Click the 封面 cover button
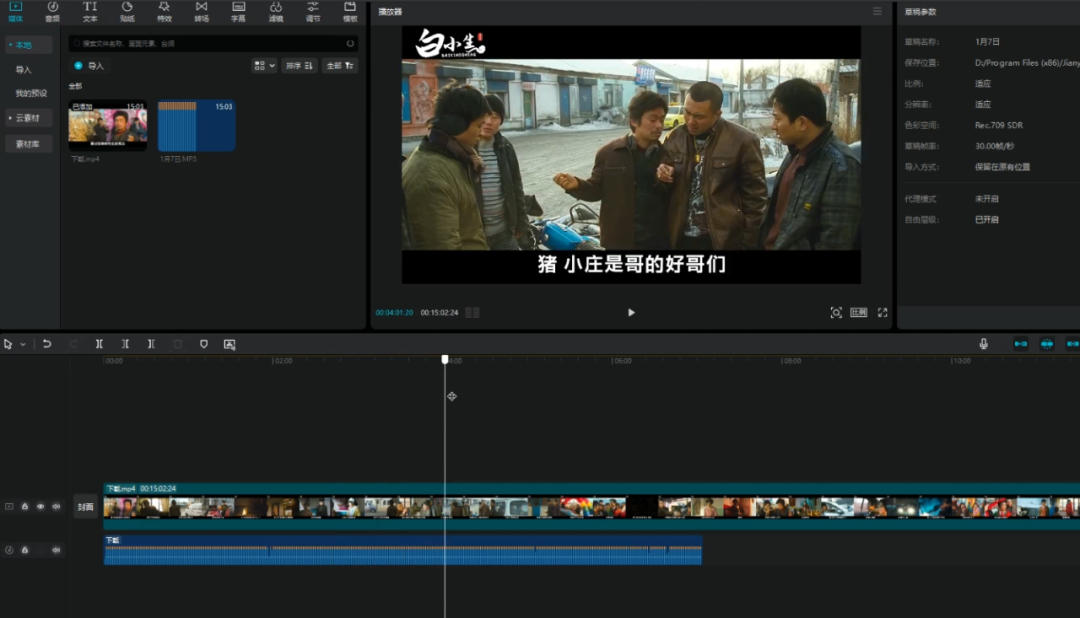This screenshot has width=1080, height=618. [x=85, y=507]
